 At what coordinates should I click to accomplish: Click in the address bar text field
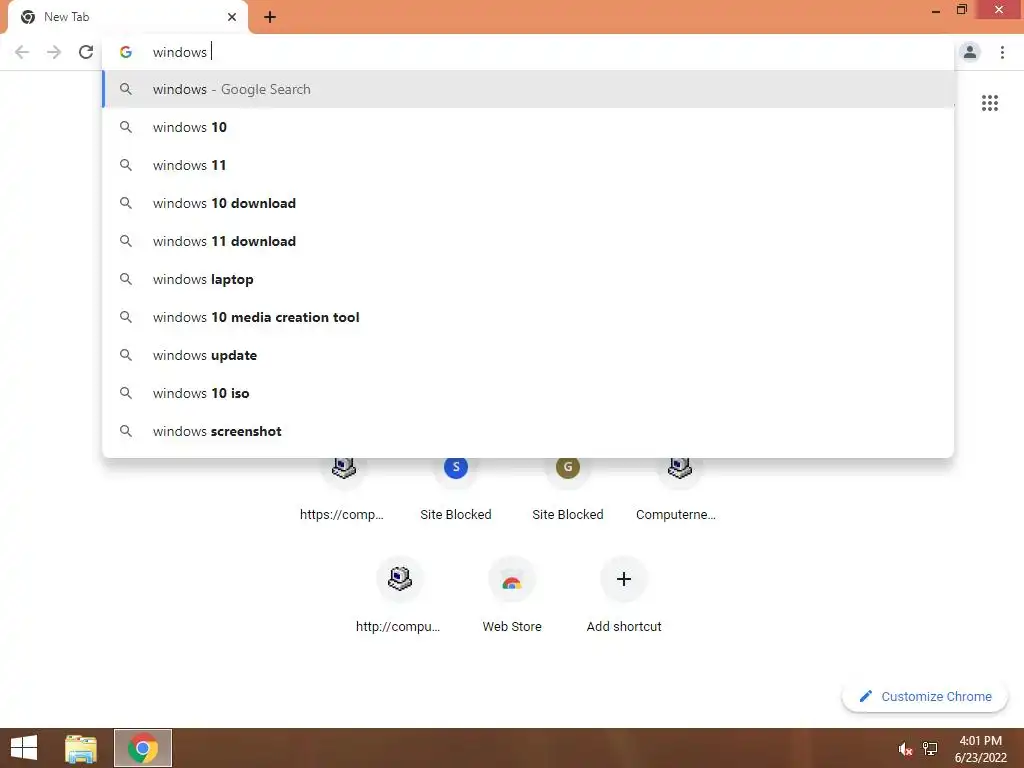(x=528, y=52)
